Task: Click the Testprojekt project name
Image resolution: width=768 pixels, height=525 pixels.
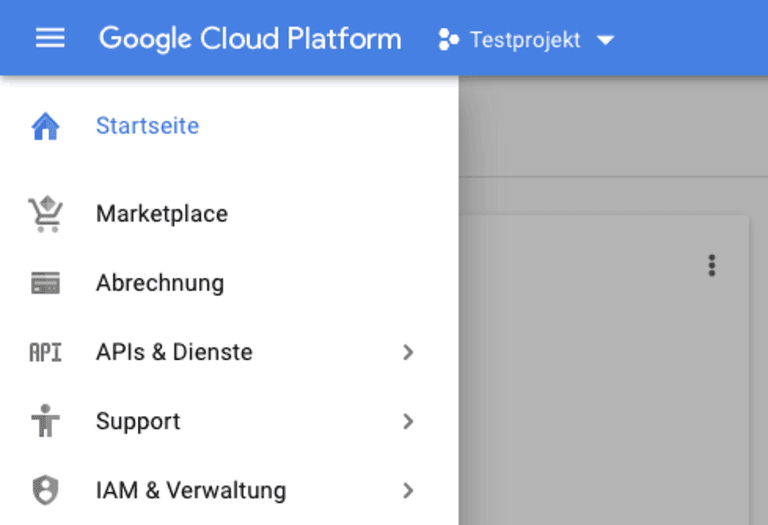Action: click(x=525, y=40)
